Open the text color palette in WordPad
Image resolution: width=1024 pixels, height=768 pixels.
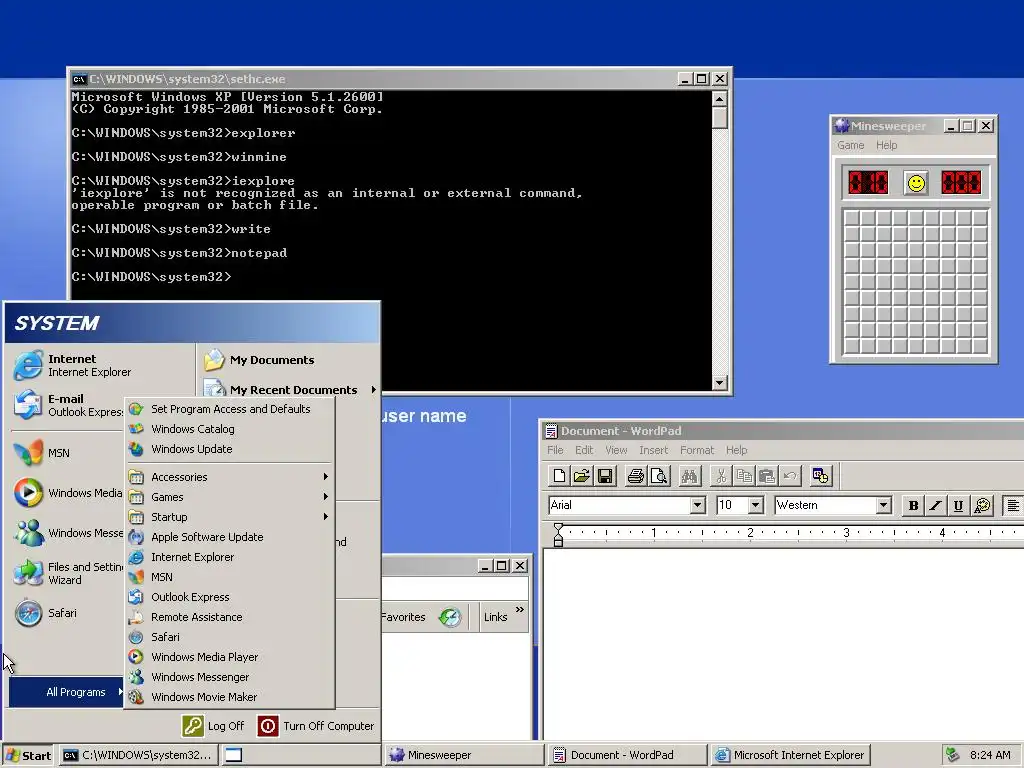(x=982, y=505)
